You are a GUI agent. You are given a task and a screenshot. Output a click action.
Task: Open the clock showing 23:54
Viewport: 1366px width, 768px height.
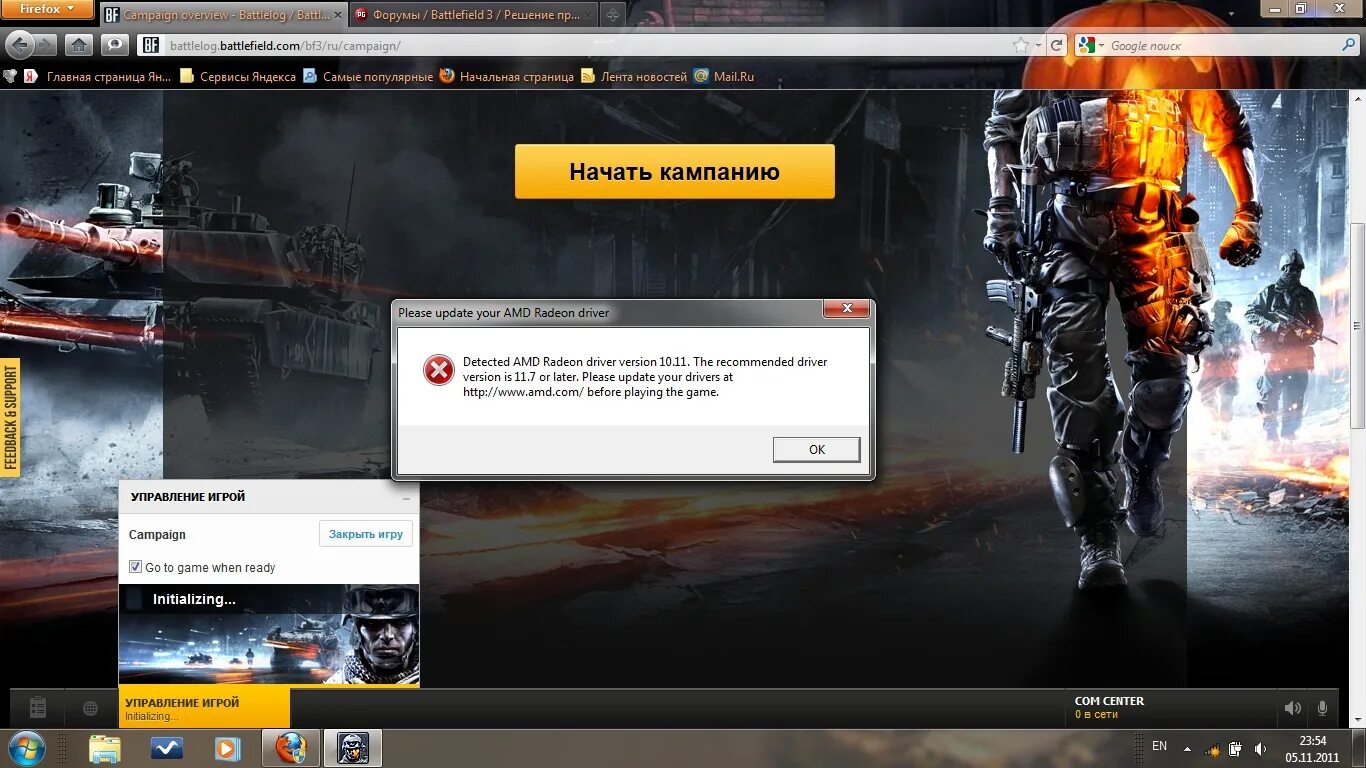(x=1312, y=748)
